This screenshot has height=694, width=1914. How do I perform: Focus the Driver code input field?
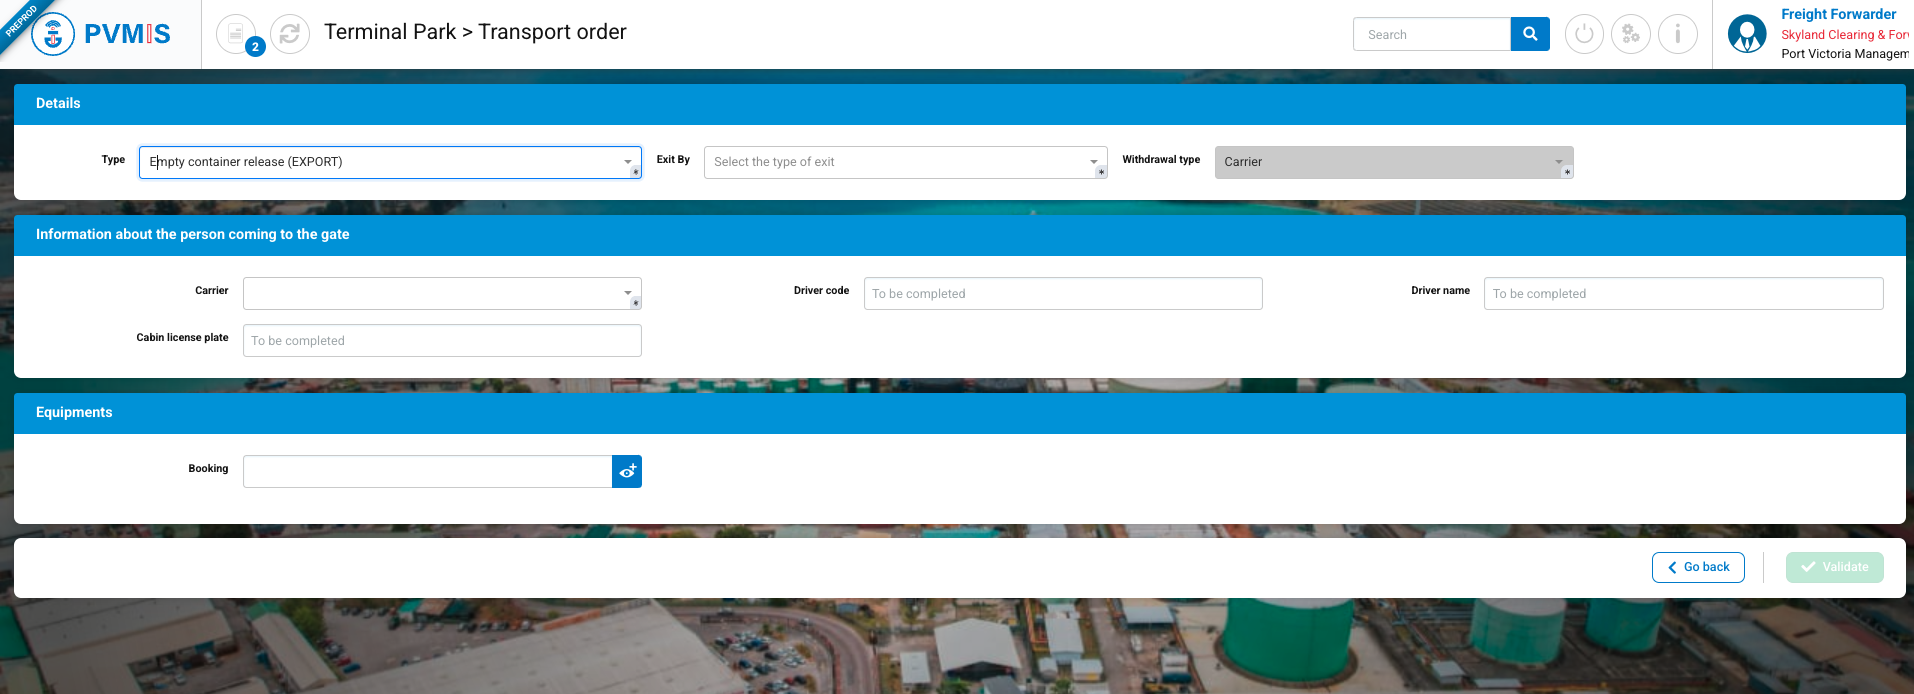click(x=1062, y=293)
